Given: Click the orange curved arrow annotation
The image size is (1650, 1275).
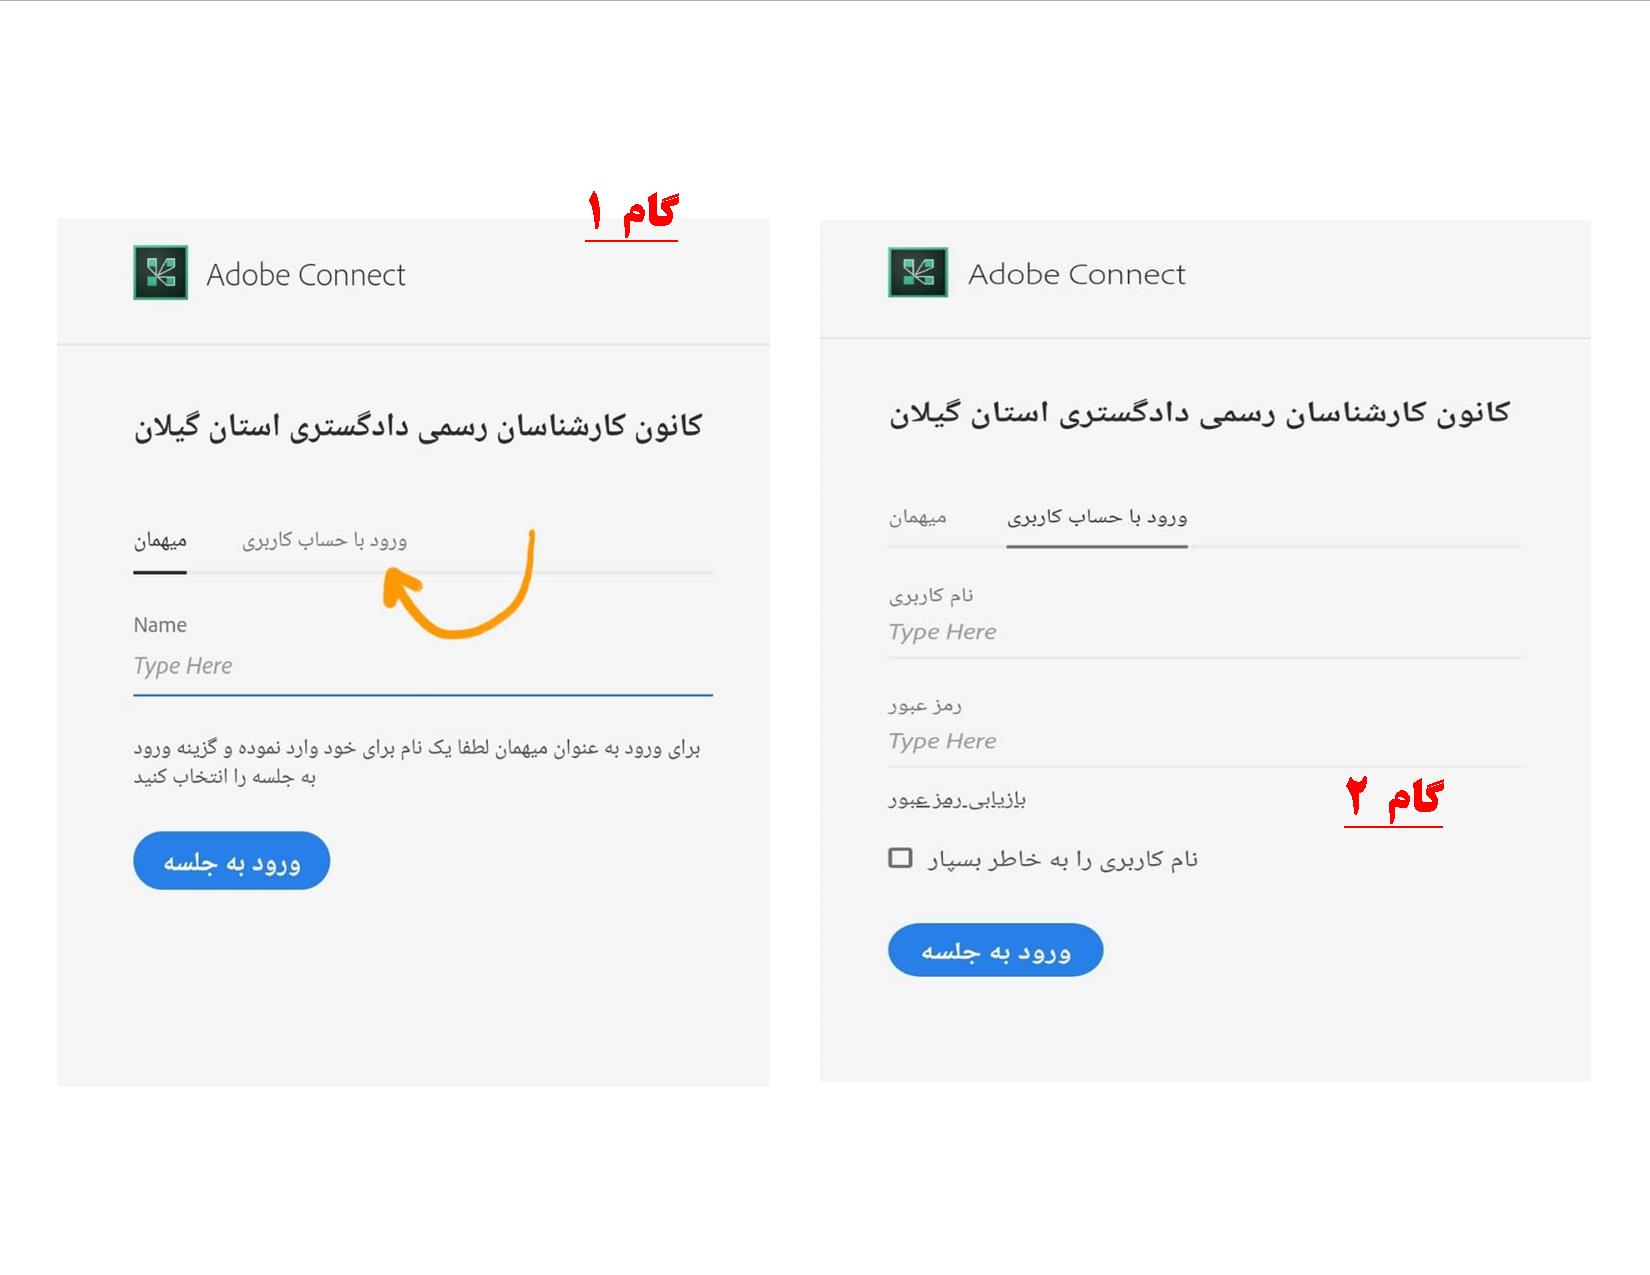Looking at the screenshot, I should pyautogui.click(x=459, y=585).
